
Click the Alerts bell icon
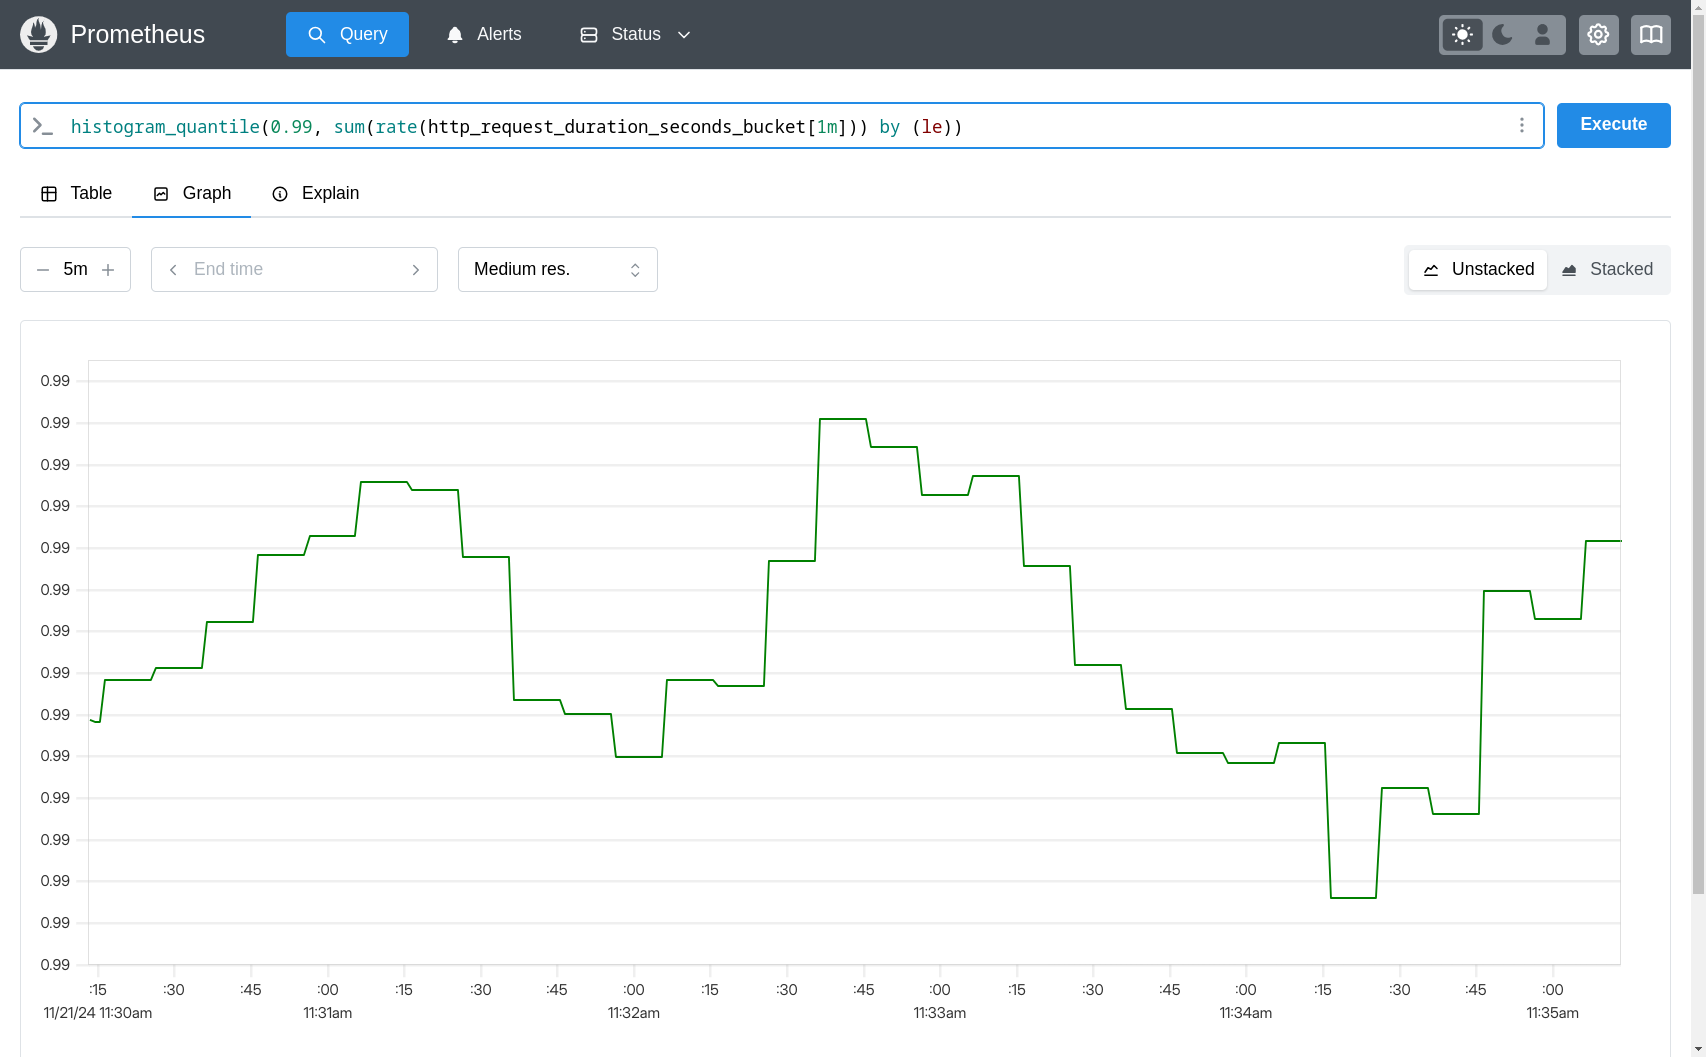point(454,33)
